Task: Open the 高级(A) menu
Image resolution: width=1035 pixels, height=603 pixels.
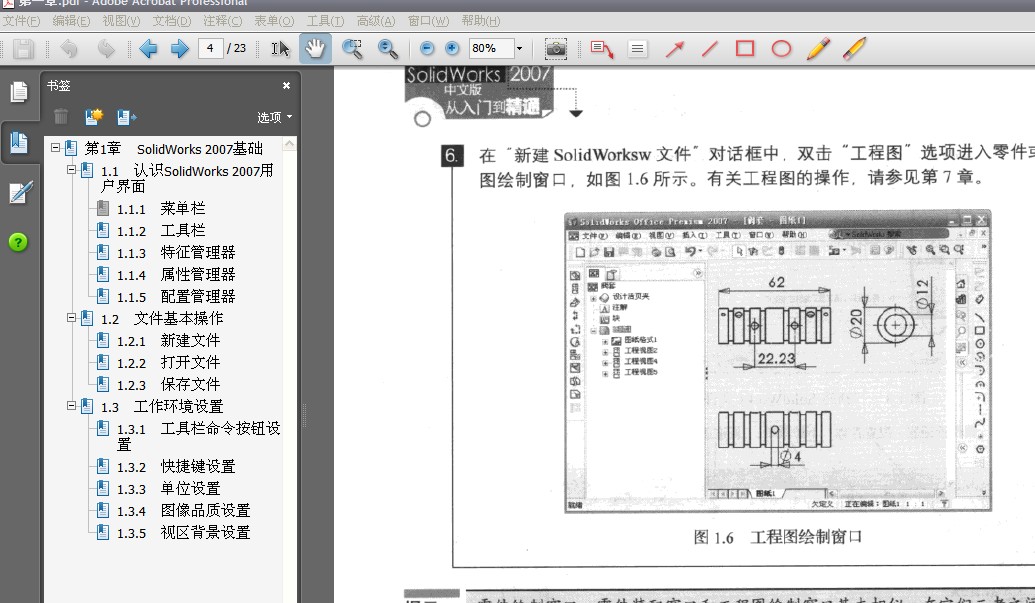Action: (x=376, y=21)
